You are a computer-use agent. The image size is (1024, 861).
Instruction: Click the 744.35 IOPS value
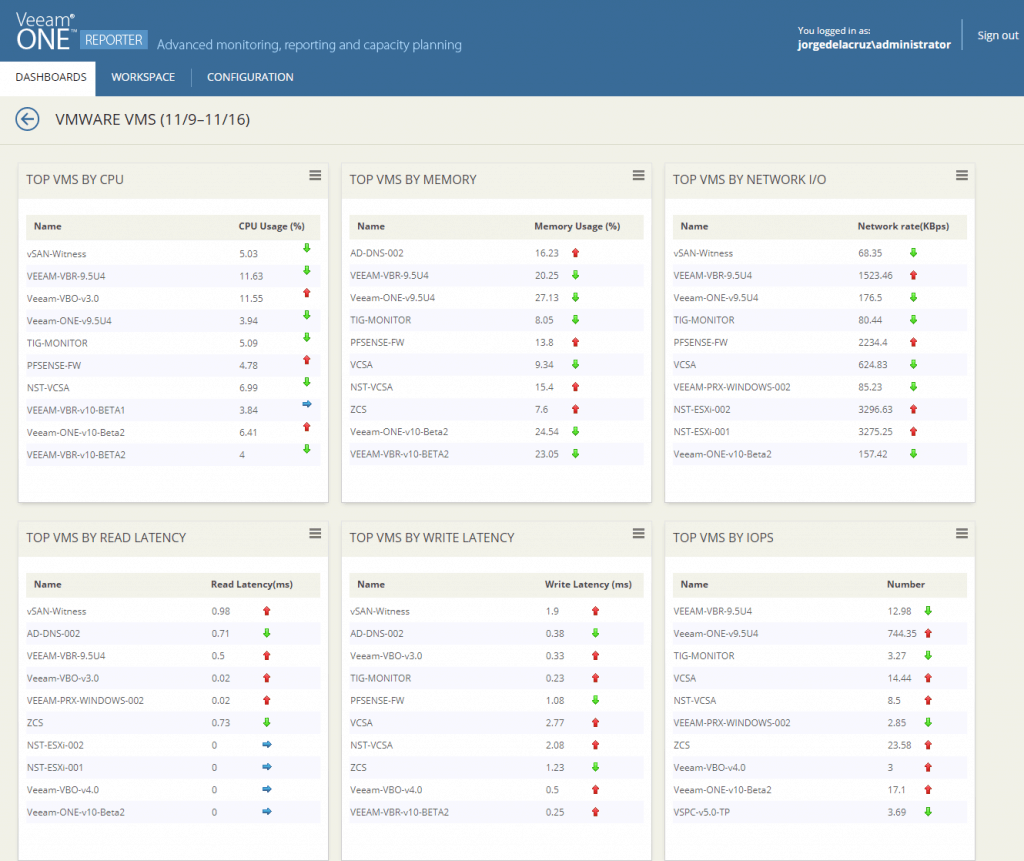(902, 633)
